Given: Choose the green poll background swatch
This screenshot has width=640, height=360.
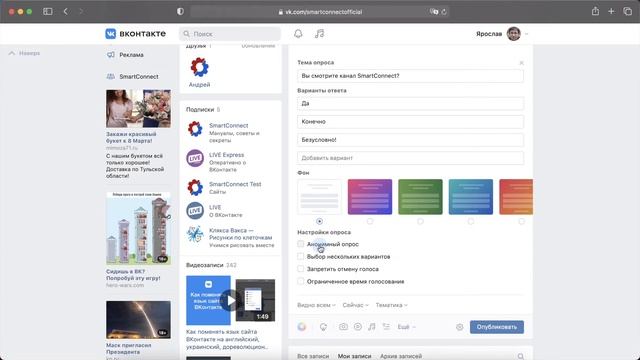Looking at the screenshot, I should click(420, 197).
